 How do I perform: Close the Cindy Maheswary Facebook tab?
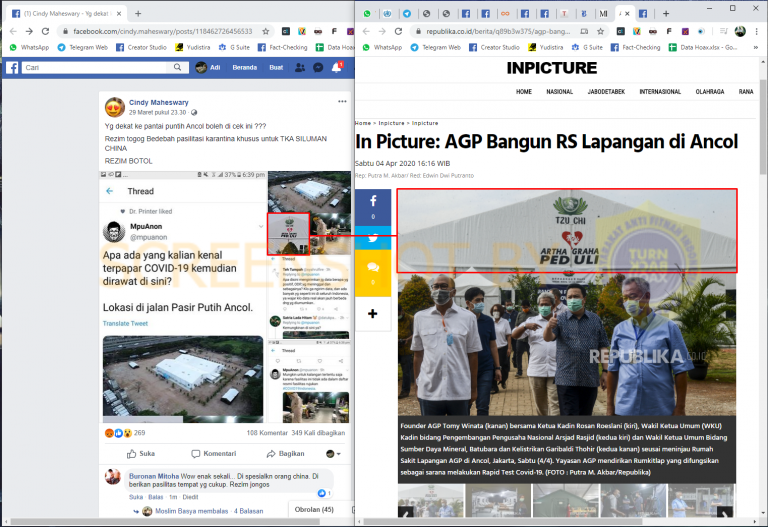120,14
